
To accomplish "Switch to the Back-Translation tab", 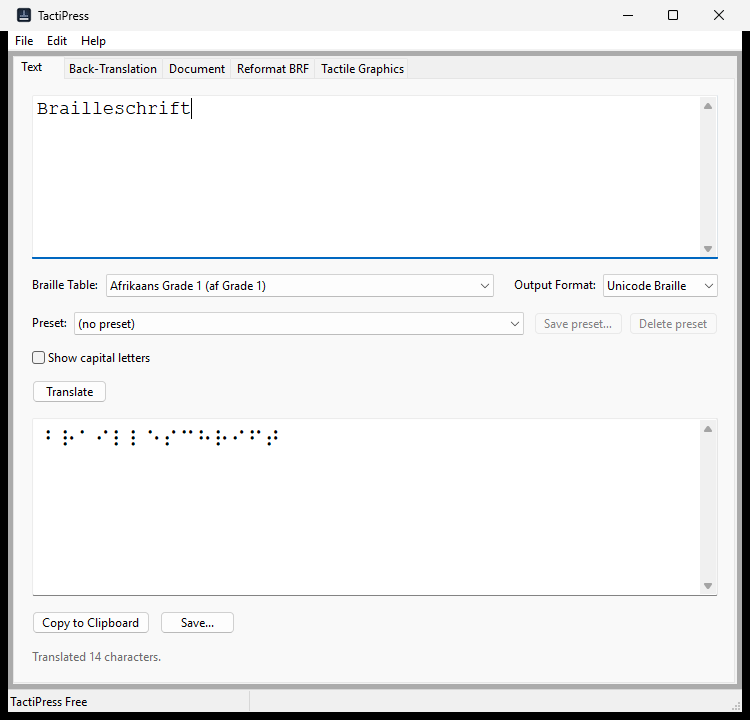I will click(x=113, y=69).
